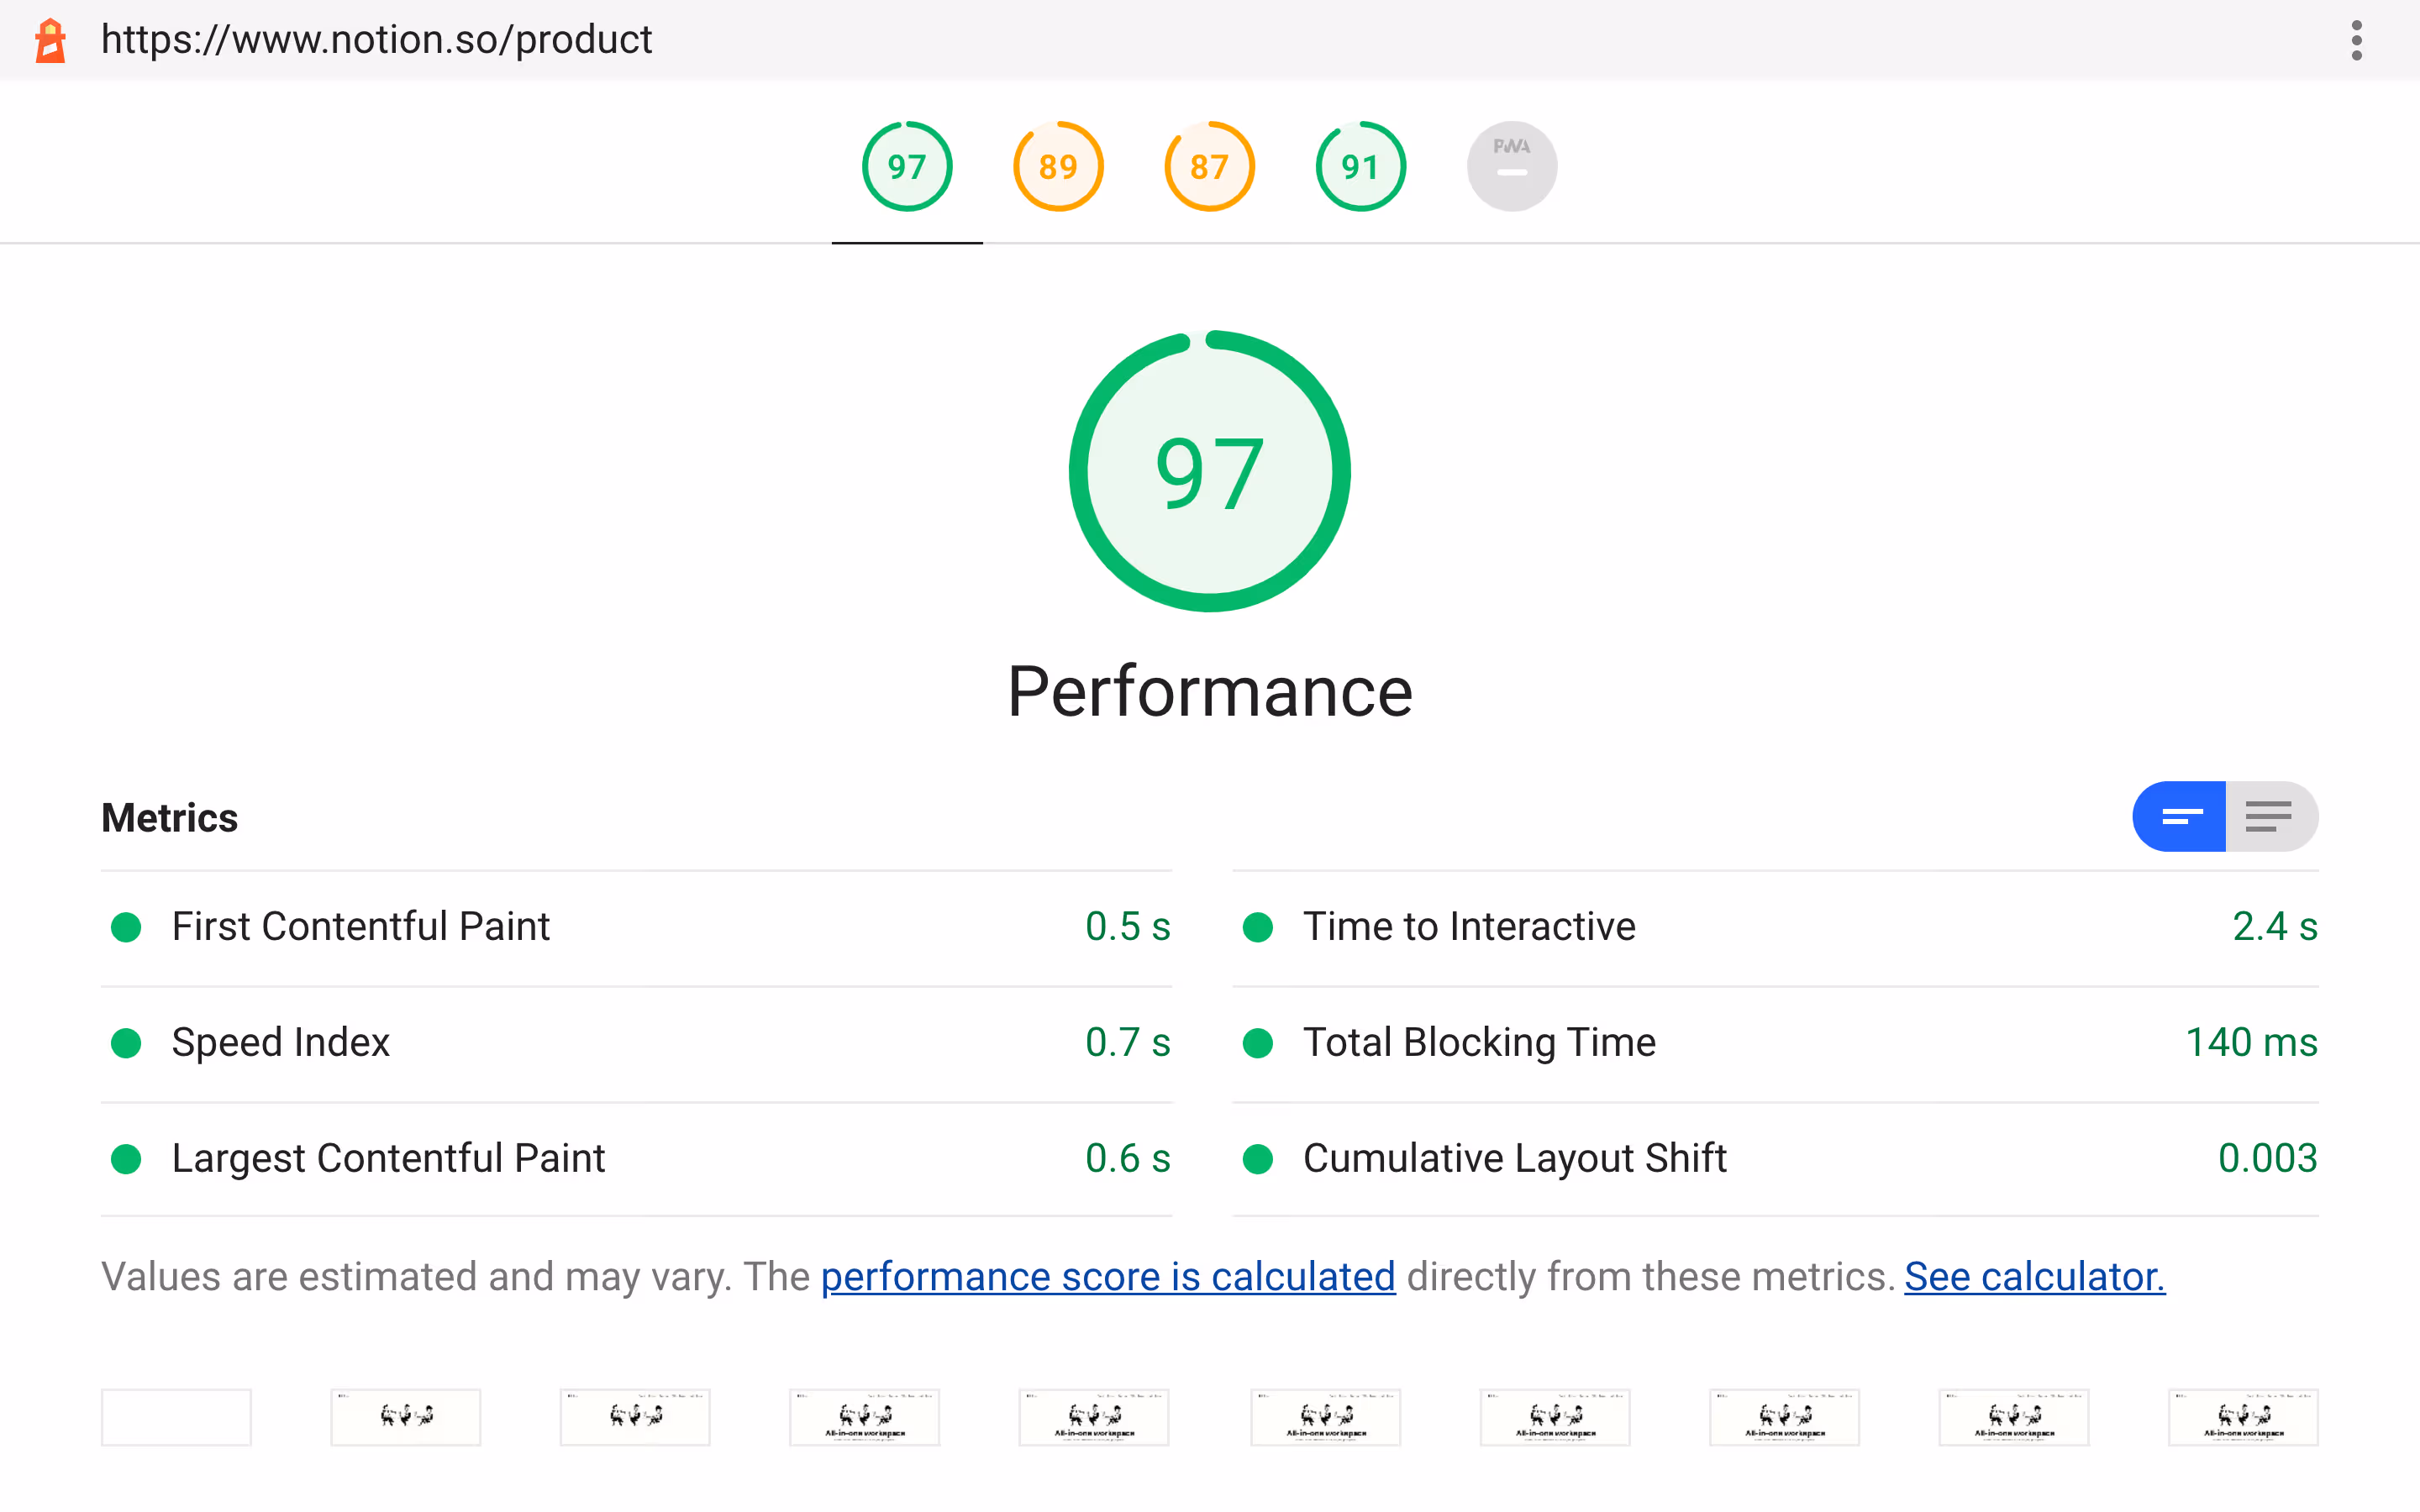Select the Metrics section heading

click(x=169, y=817)
